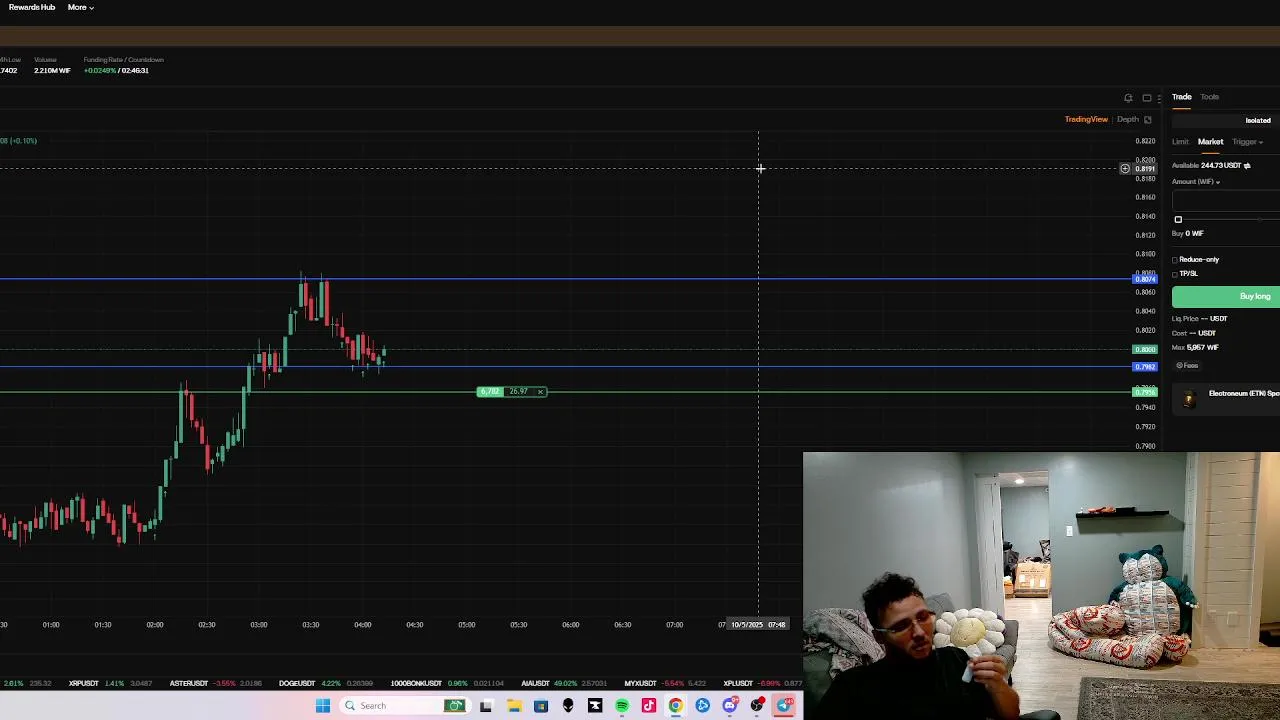1280x720 pixels.
Task: Select the Limit order tab
Action: pyautogui.click(x=1180, y=142)
